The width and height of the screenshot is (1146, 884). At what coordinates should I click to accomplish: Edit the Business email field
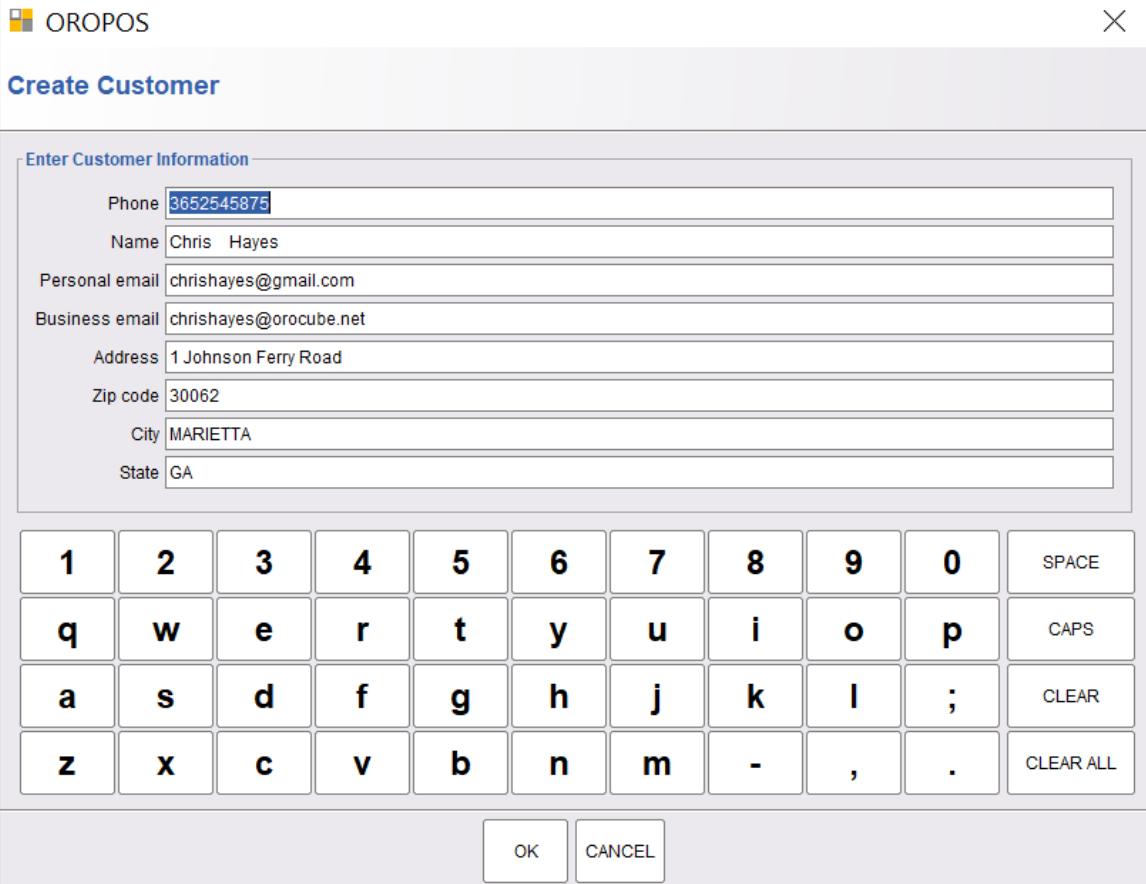(639, 319)
